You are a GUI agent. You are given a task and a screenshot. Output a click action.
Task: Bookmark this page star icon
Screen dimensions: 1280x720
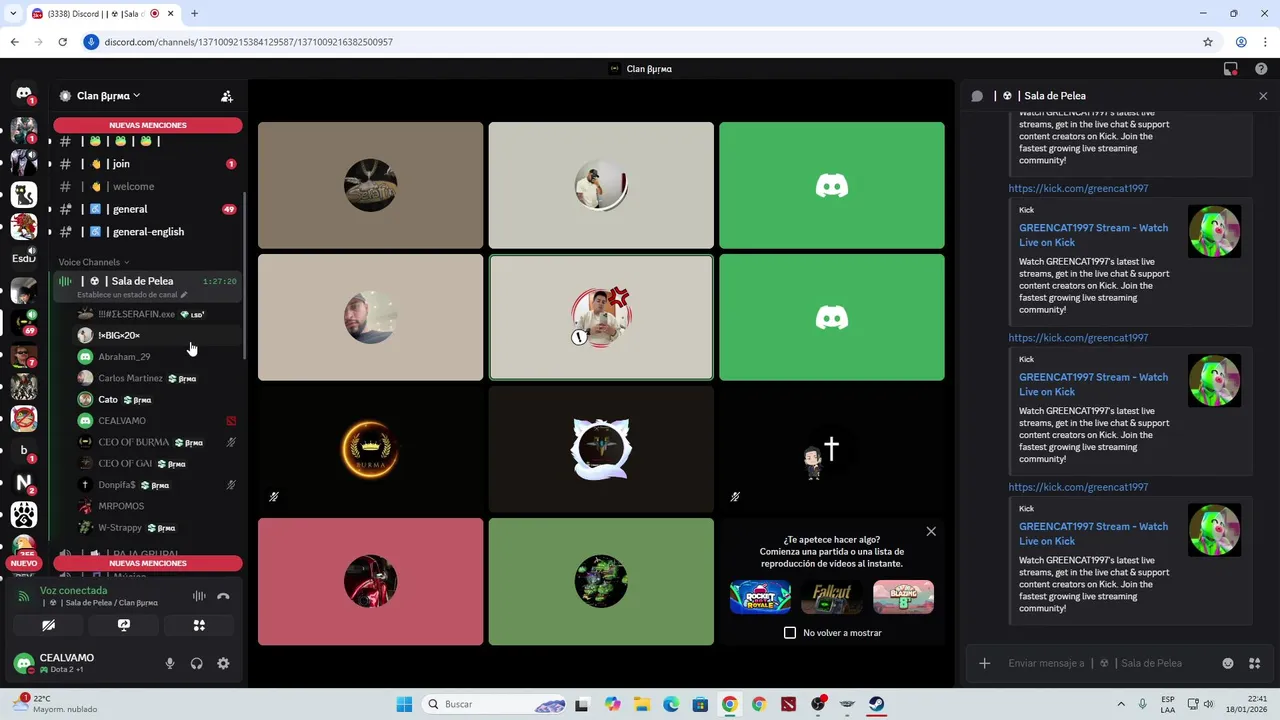coord(1208,42)
